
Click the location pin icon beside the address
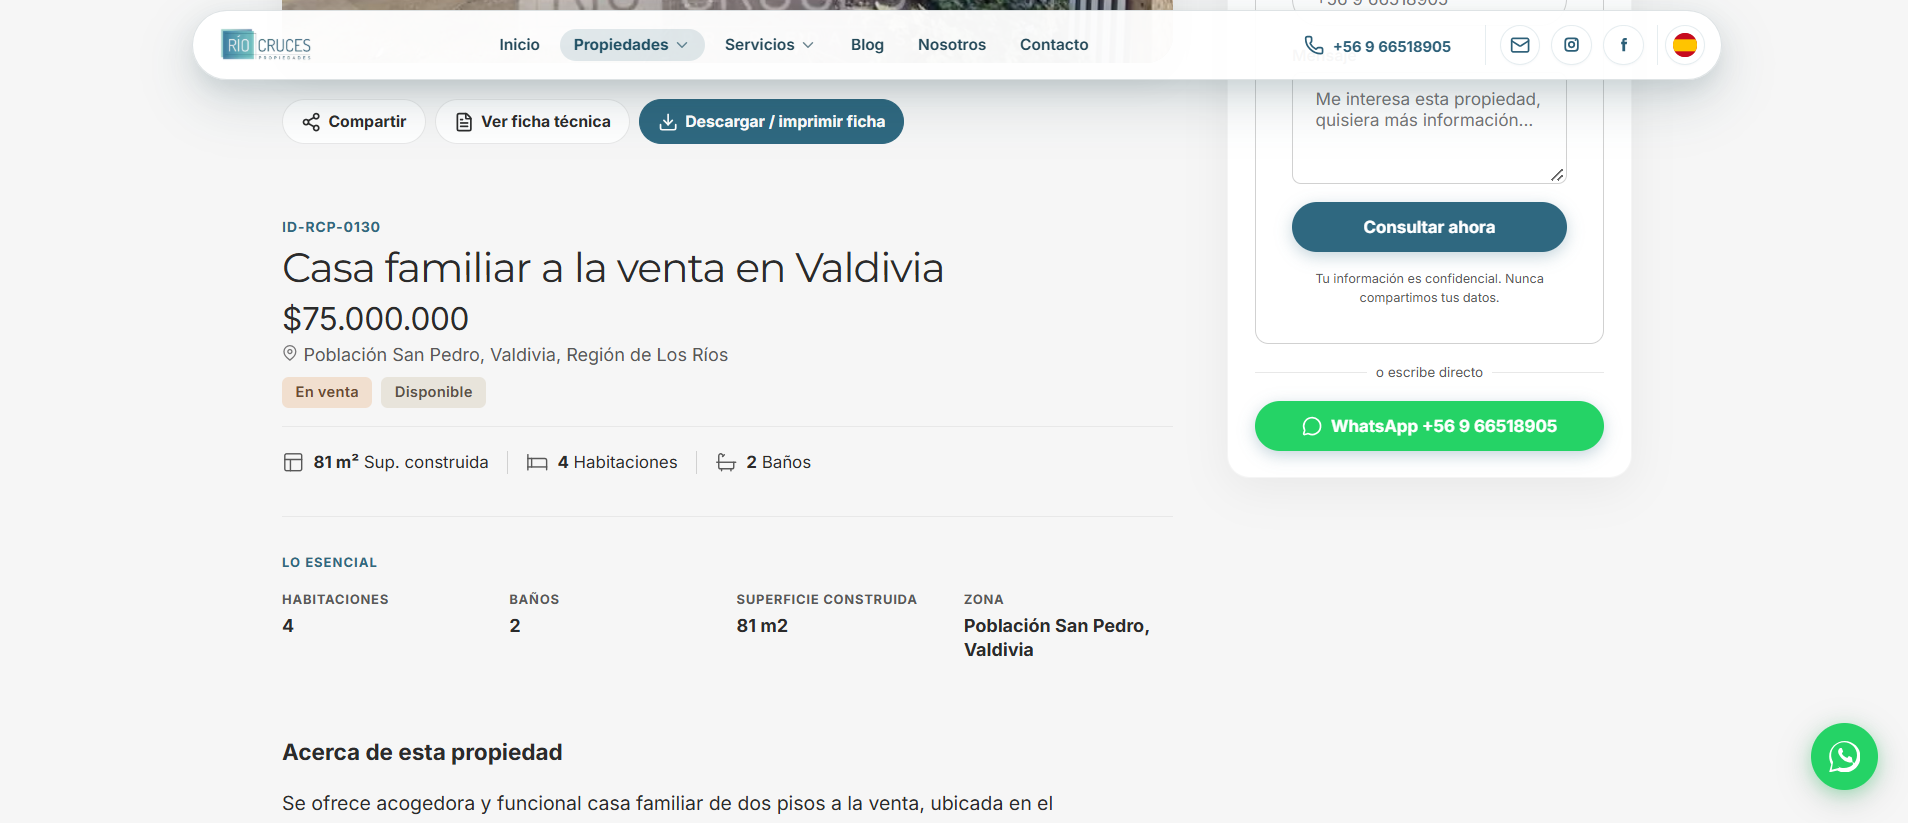290,353
